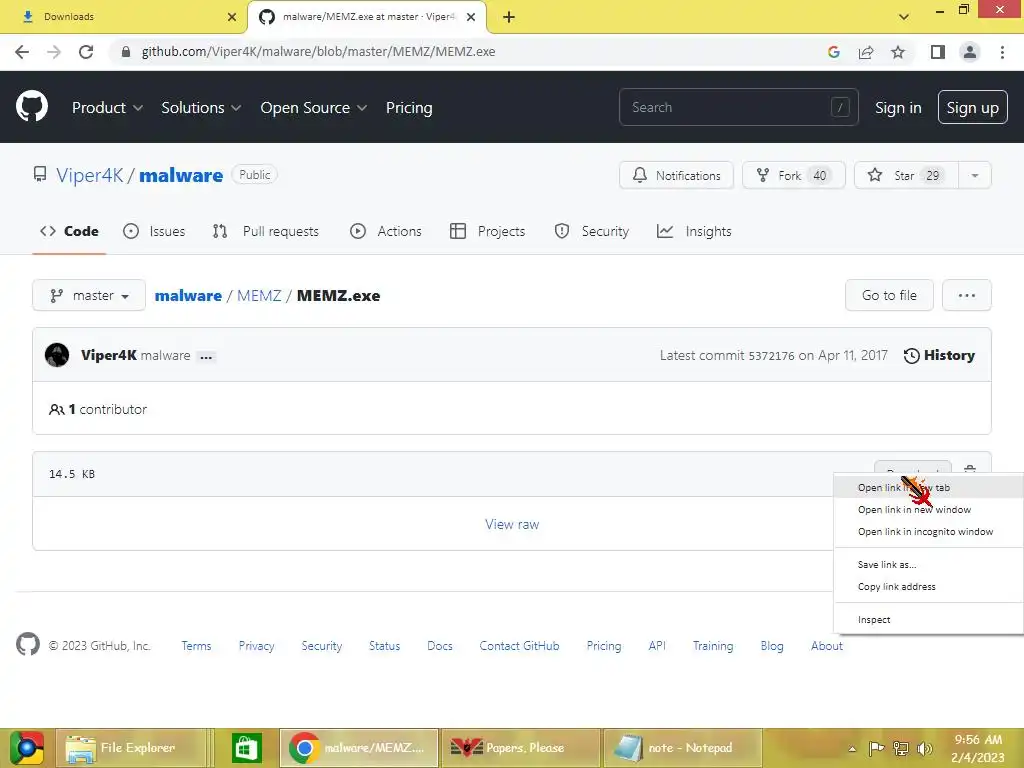Expand the dropdown arrow beside Star
The width and height of the screenshot is (1024, 768).
(974, 175)
